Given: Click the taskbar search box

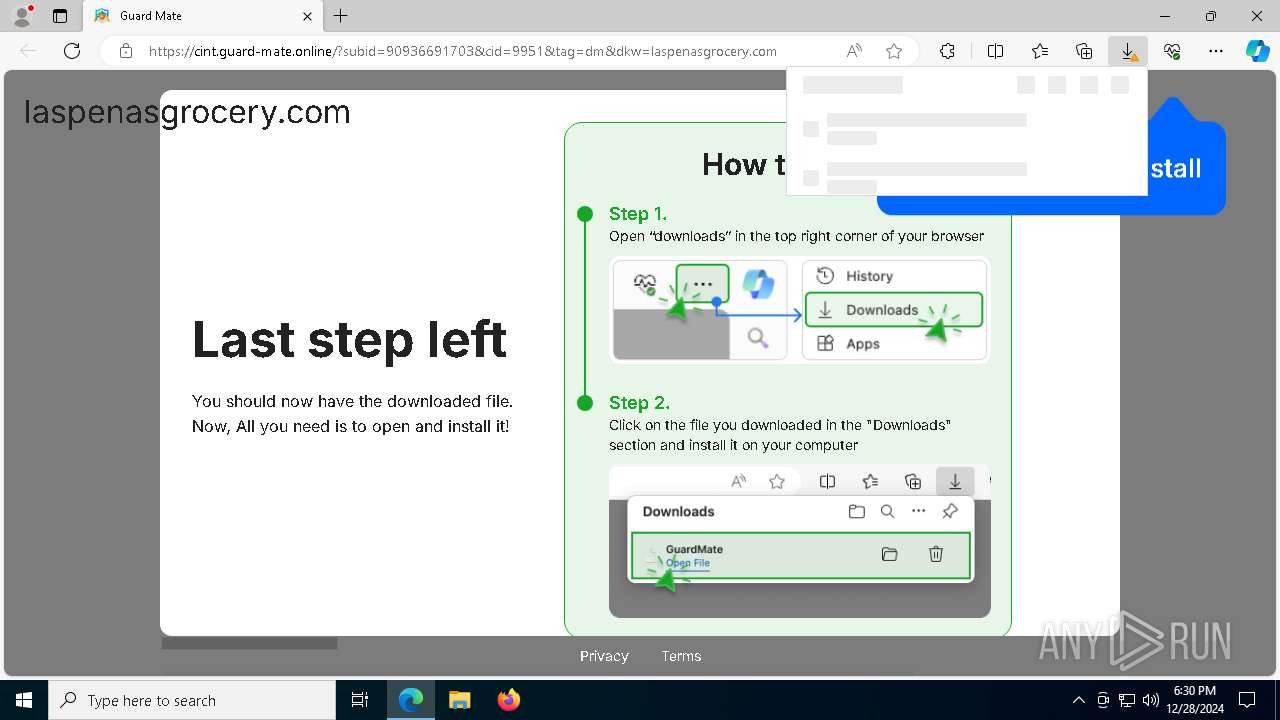Looking at the screenshot, I should [x=192, y=700].
